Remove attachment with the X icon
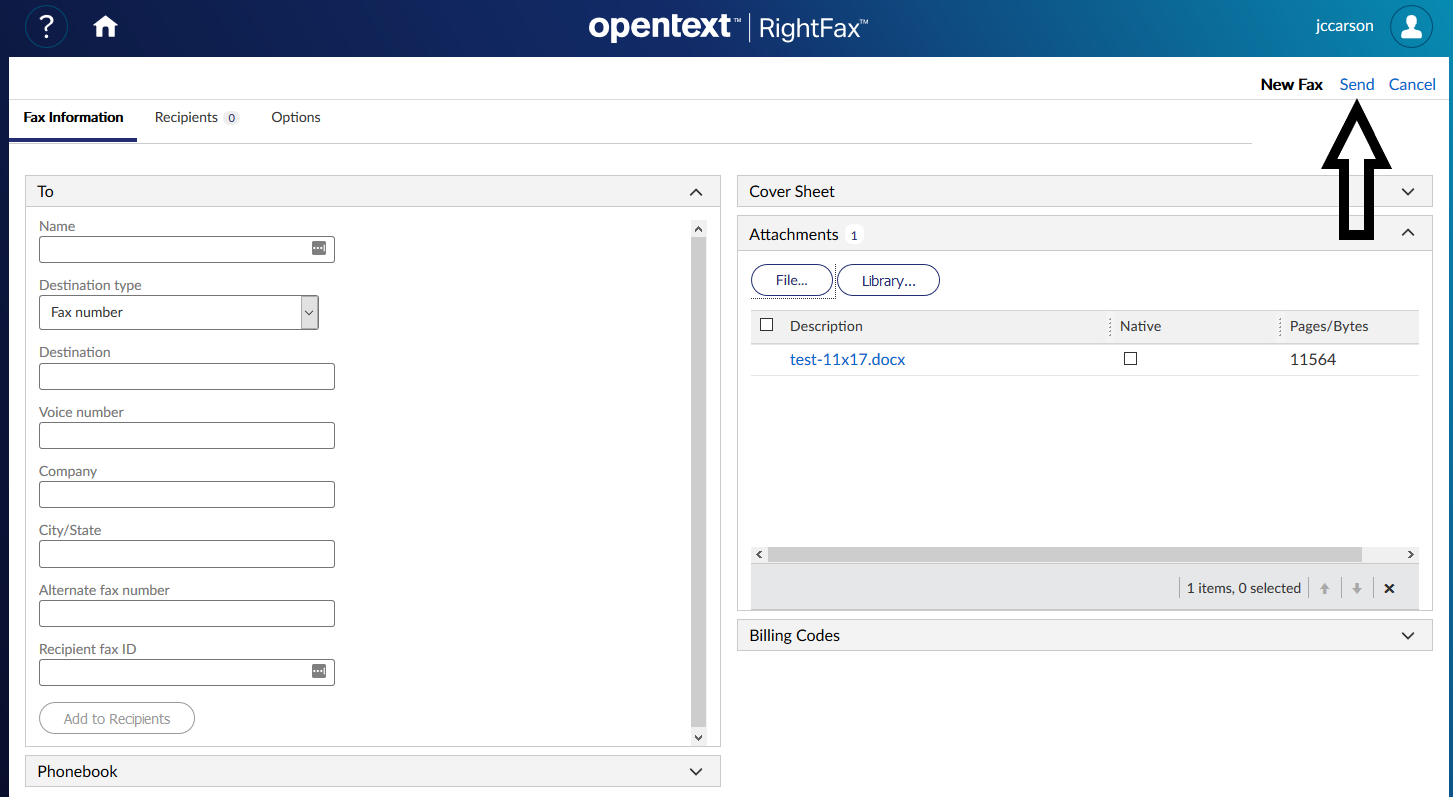 coord(1389,589)
